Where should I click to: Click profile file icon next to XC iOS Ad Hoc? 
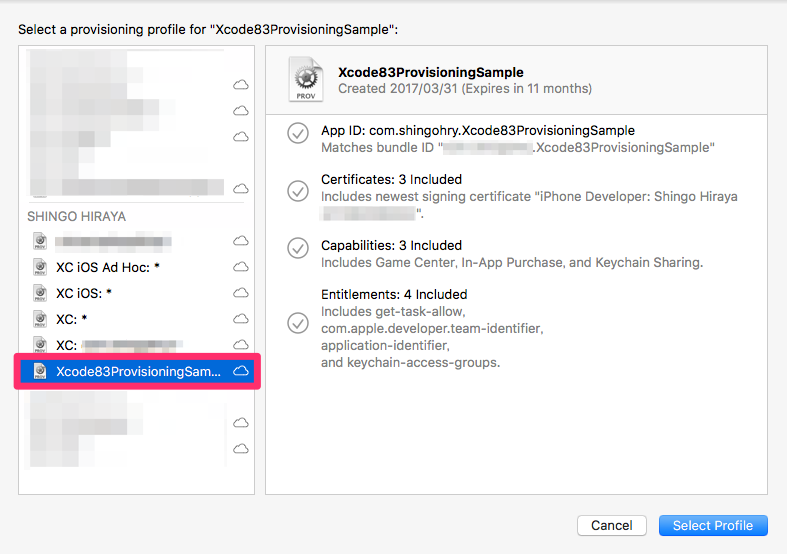40,267
